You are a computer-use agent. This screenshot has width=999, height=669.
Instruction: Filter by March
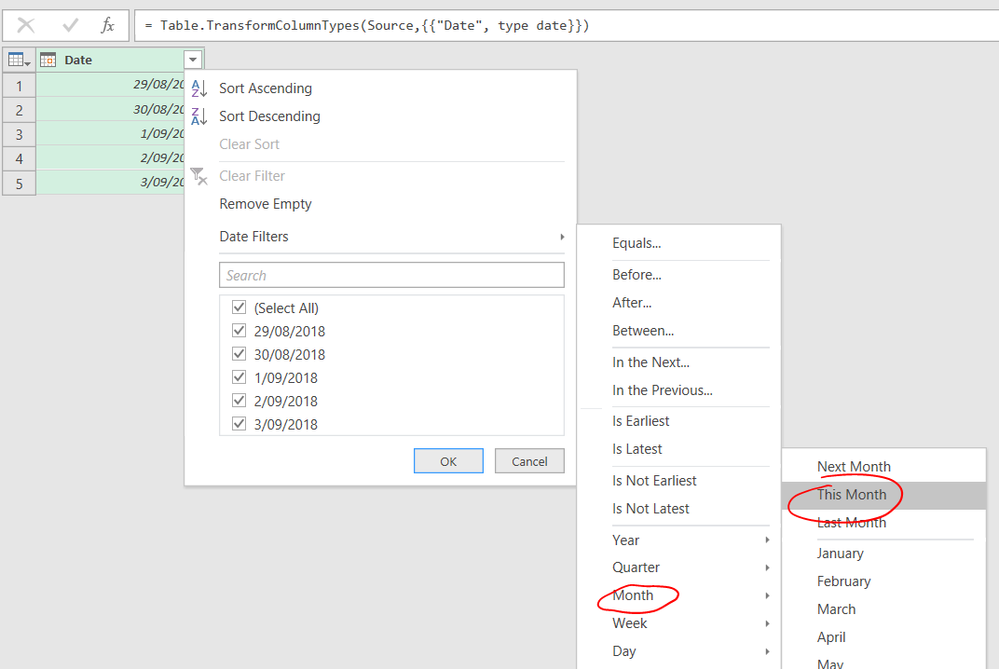(x=836, y=610)
